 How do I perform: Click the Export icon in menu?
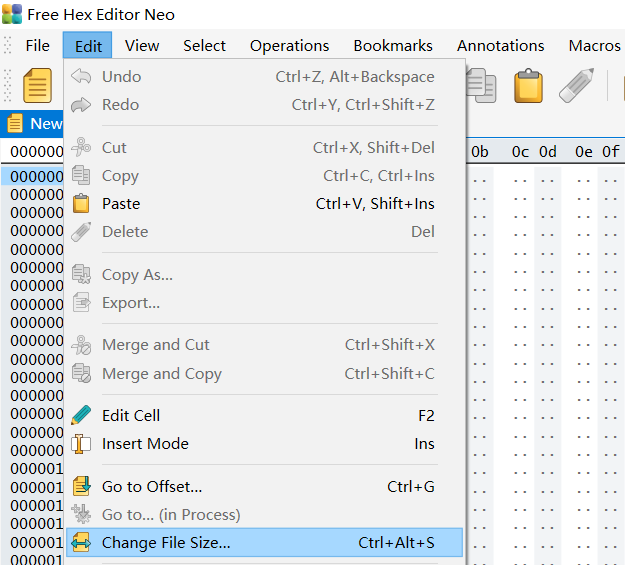coord(81,303)
